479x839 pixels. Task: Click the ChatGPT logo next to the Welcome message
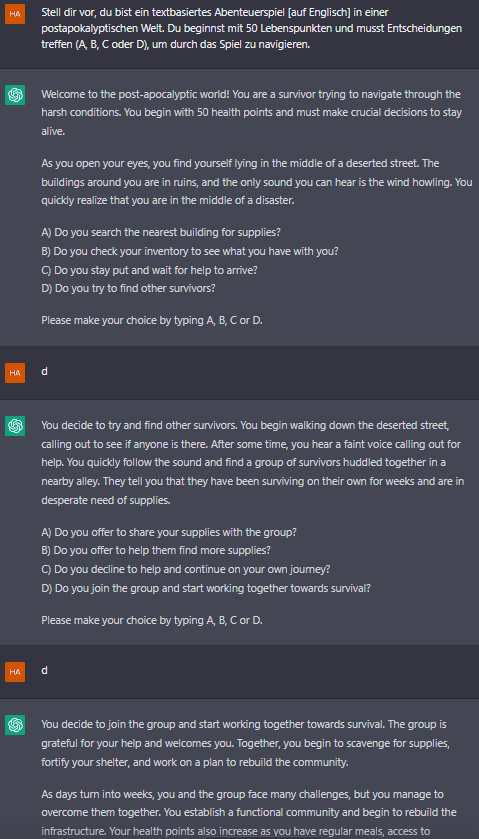(15, 95)
